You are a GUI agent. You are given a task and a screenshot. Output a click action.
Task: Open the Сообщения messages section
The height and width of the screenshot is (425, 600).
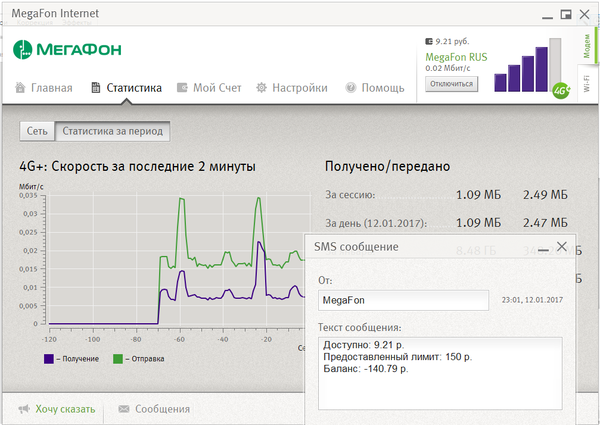[154, 408]
